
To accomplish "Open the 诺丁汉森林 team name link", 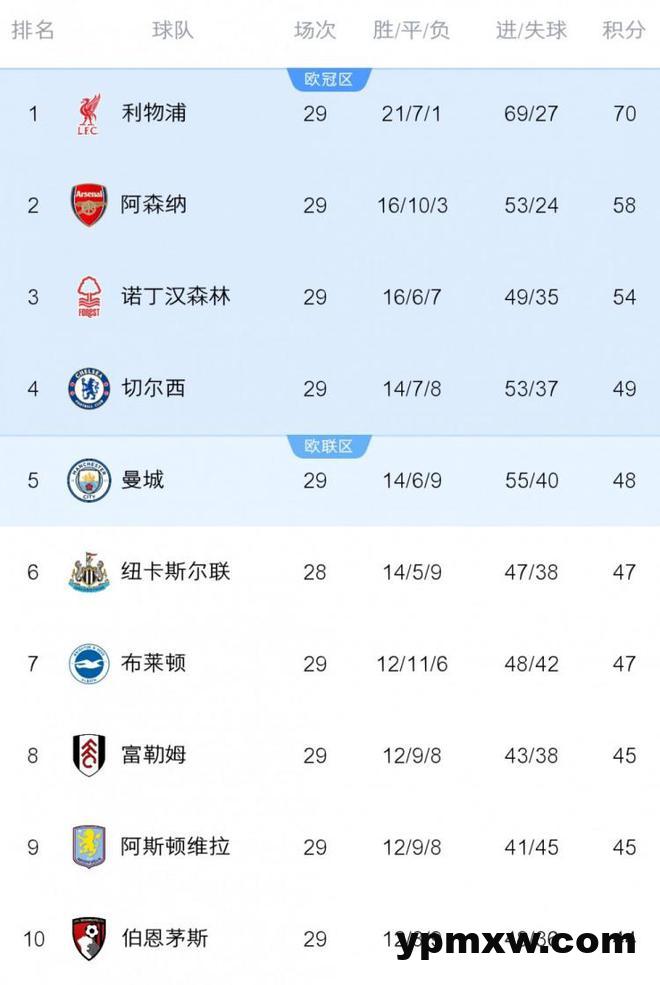I will coord(176,297).
